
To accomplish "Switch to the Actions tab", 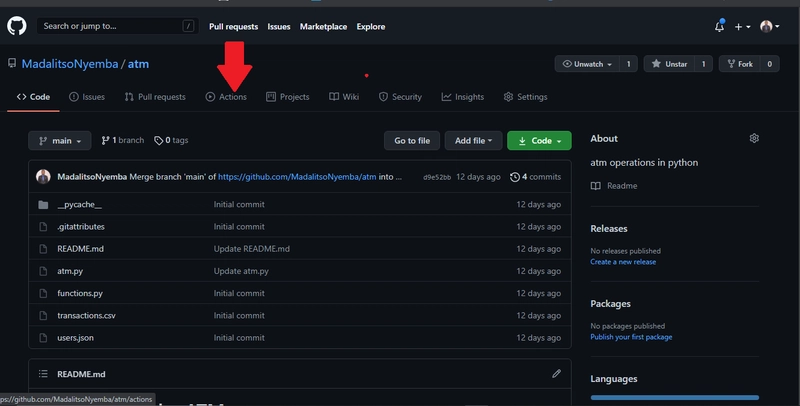I will (x=226, y=97).
